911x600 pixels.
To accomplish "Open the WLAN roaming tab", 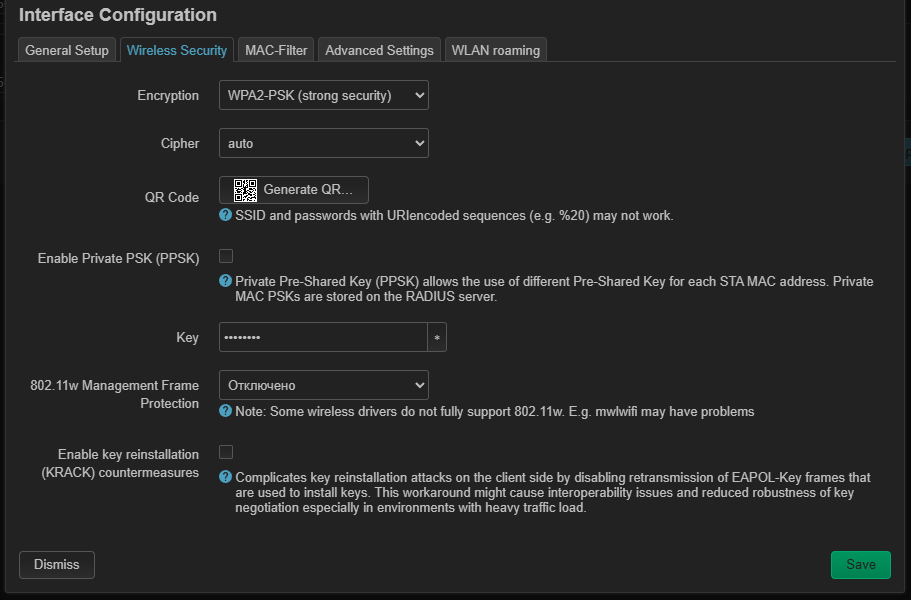I will coord(496,50).
